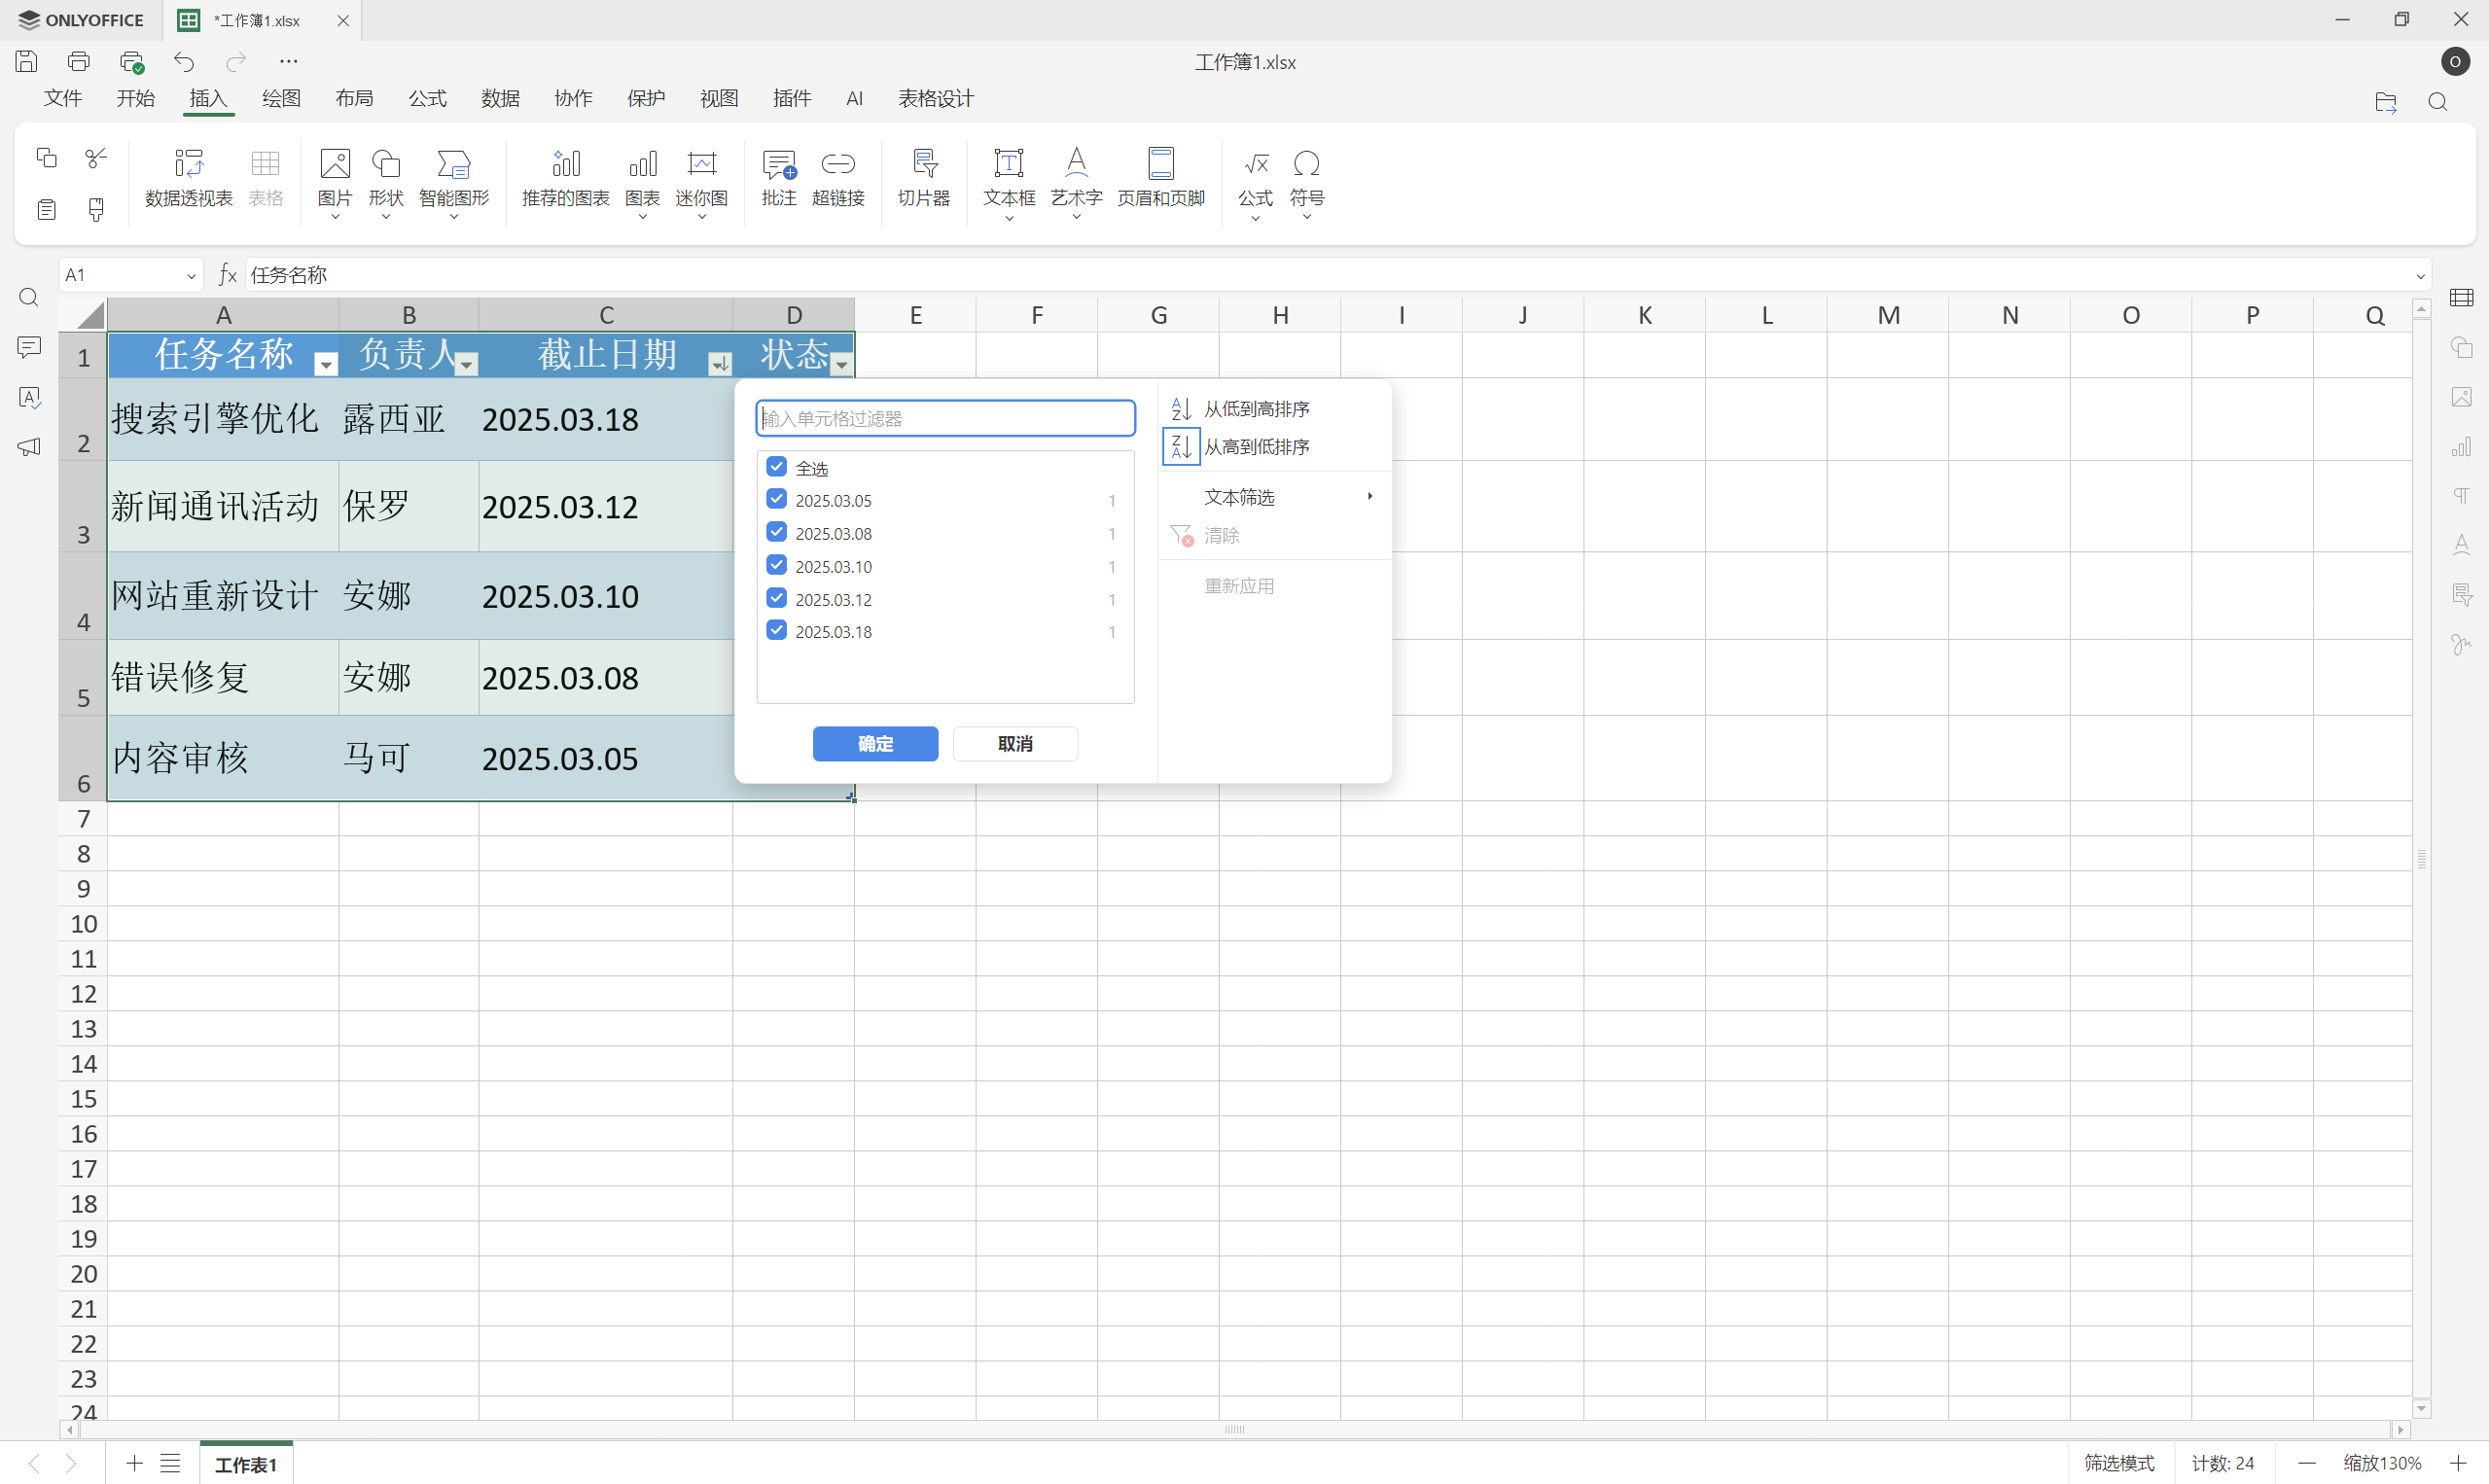Open the 任务名称 column filter dropdown

(325, 364)
